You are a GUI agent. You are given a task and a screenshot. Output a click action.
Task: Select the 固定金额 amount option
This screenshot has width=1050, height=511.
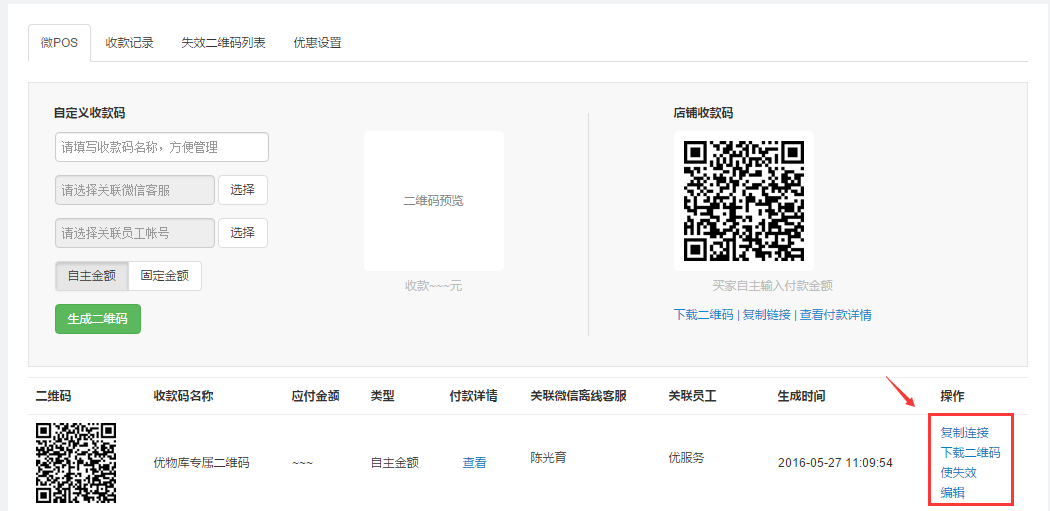coord(165,276)
